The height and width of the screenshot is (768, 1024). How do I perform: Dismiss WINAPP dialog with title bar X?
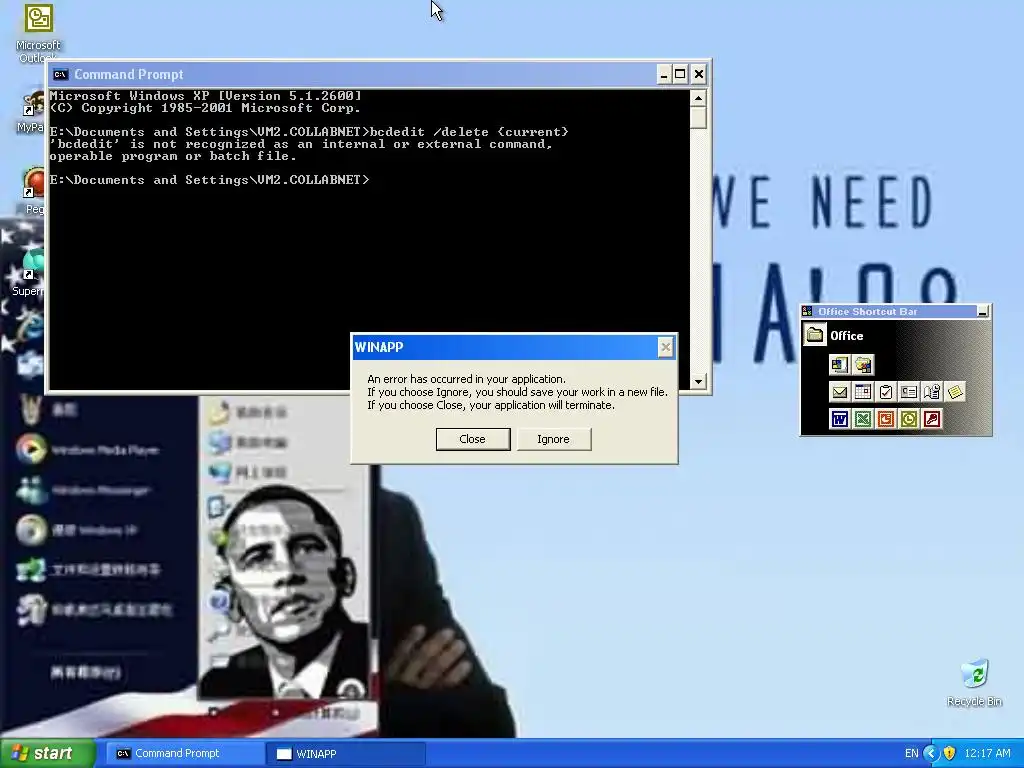665,347
